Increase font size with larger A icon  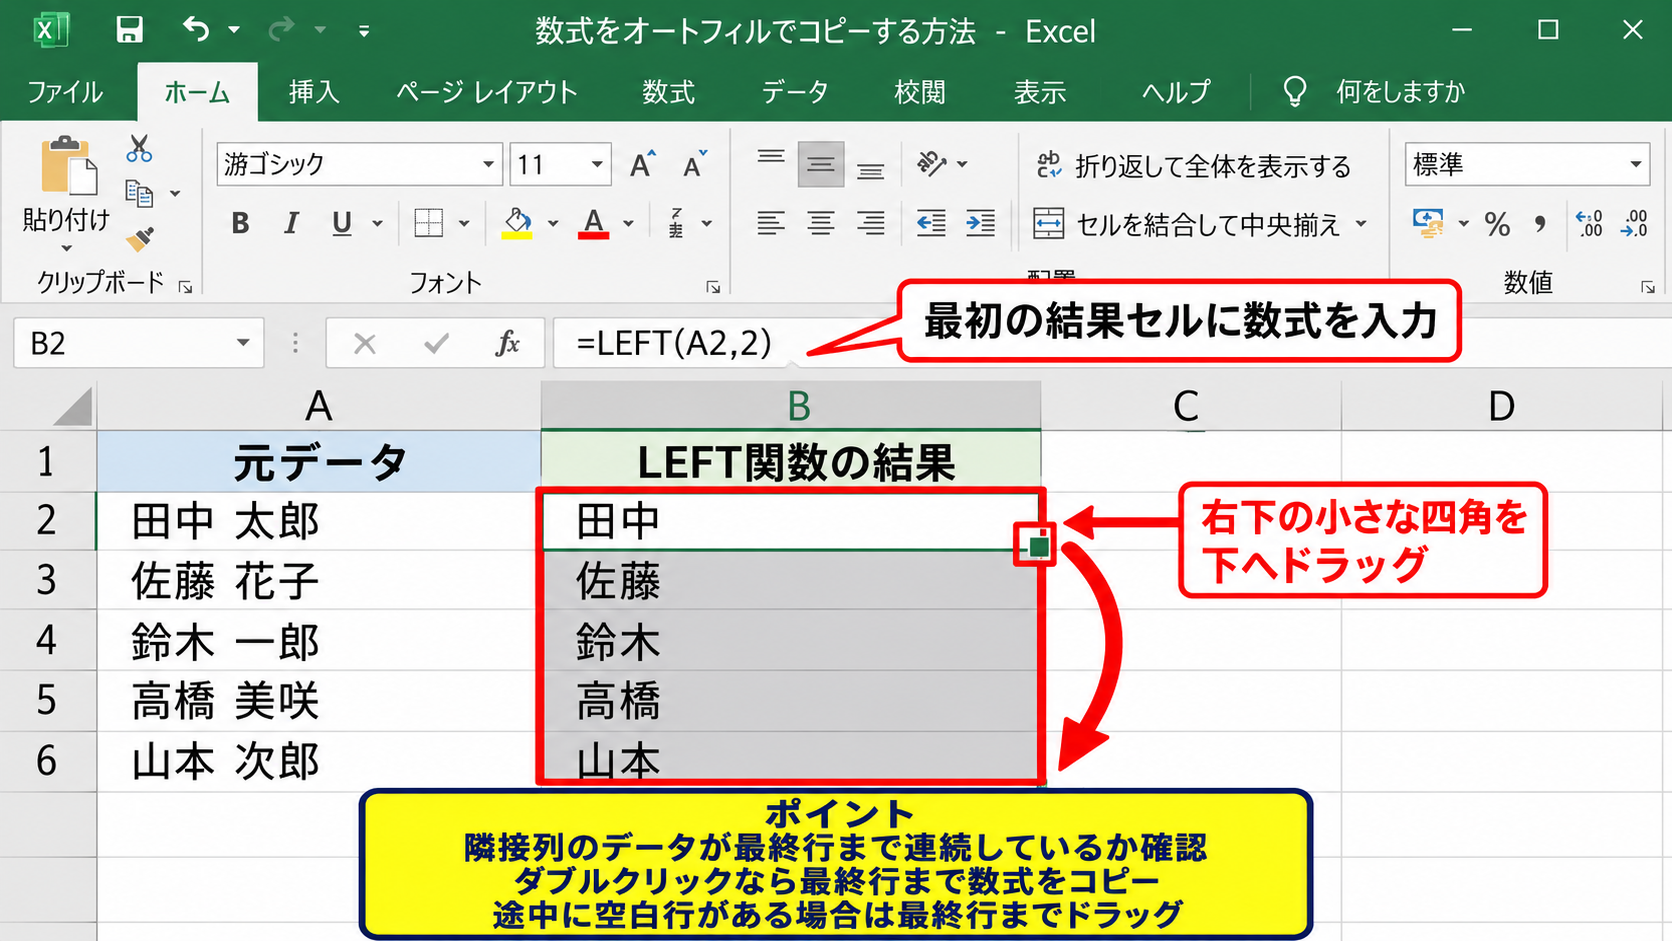pos(642,164)
